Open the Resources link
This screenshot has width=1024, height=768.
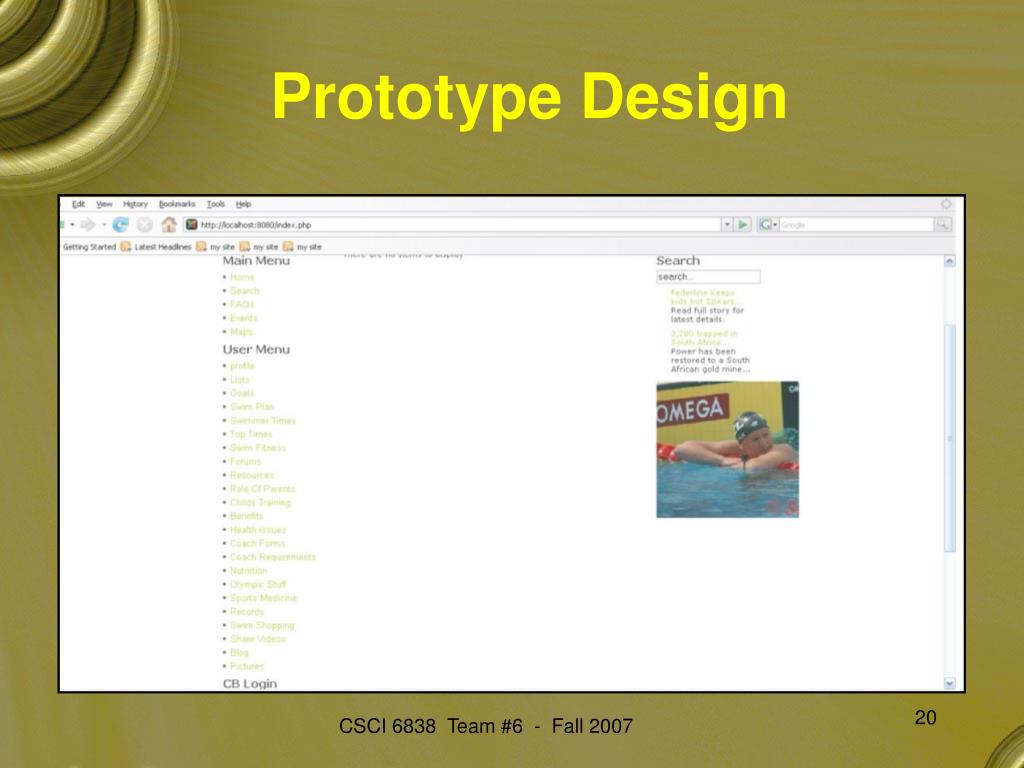tap(251, 475)
